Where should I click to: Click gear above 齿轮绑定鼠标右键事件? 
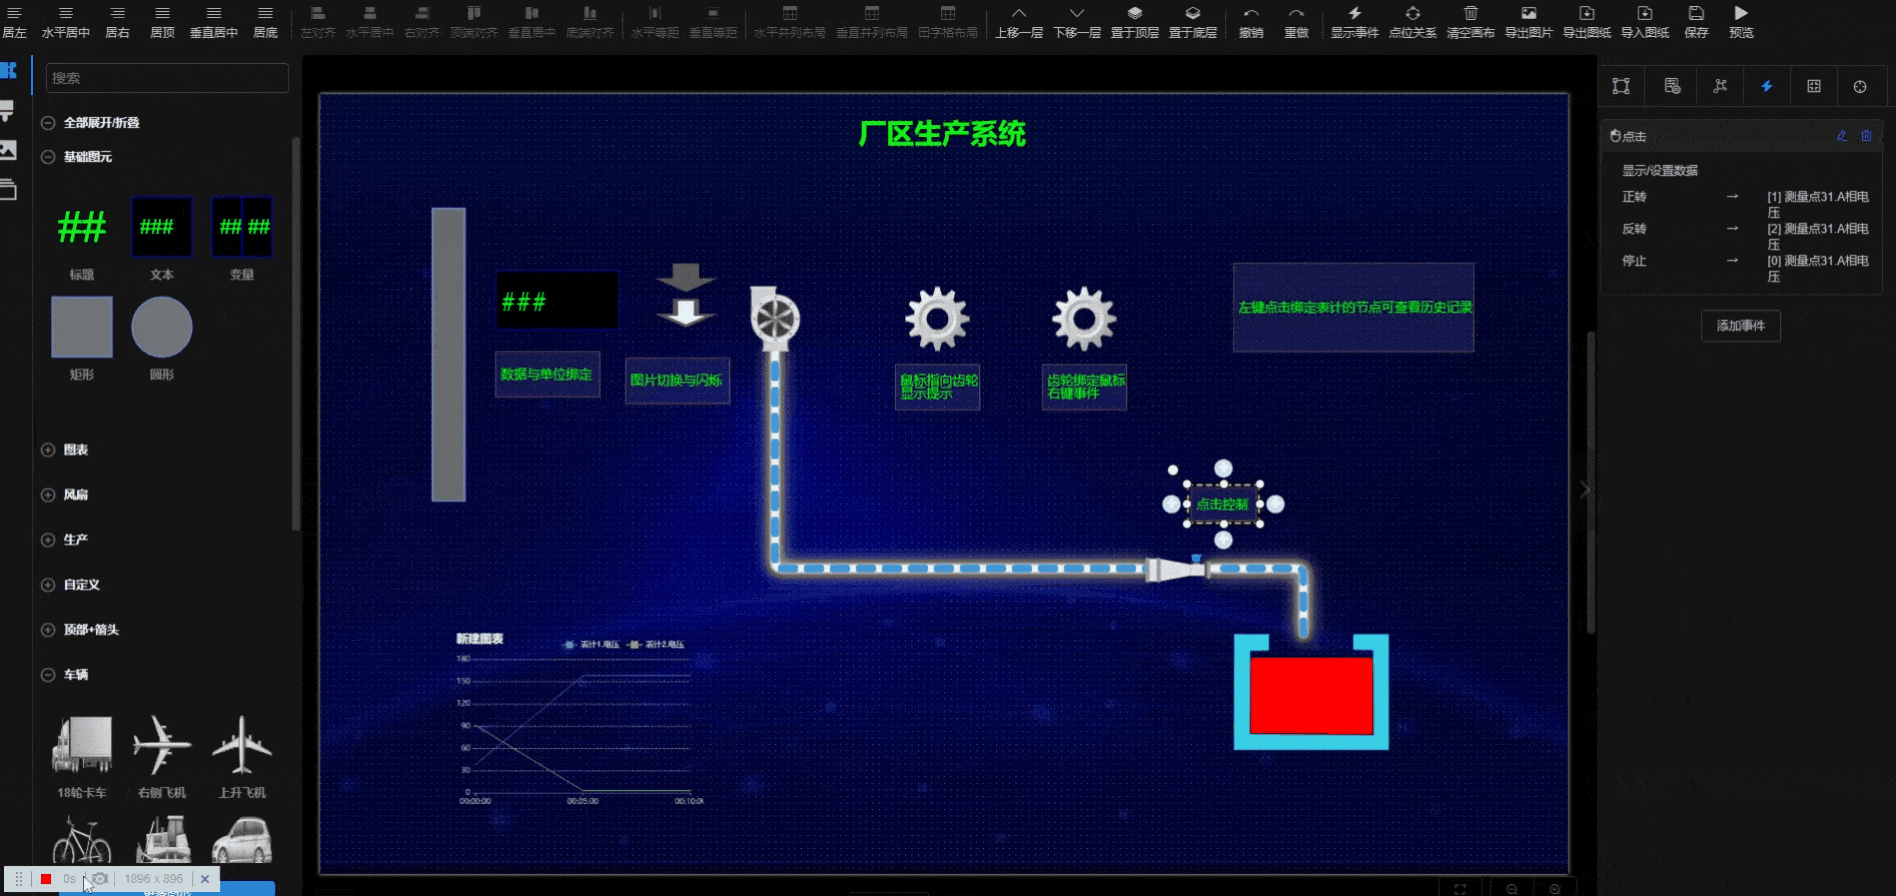click(x=1084, y=319)
